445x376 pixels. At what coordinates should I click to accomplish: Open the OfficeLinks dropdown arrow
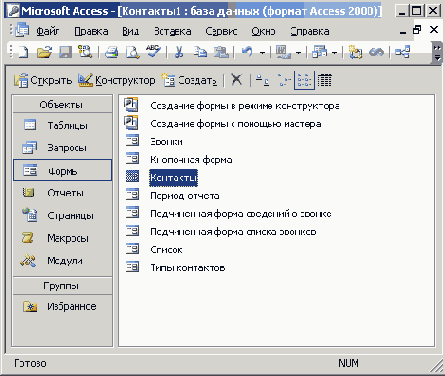coord(299,53)
